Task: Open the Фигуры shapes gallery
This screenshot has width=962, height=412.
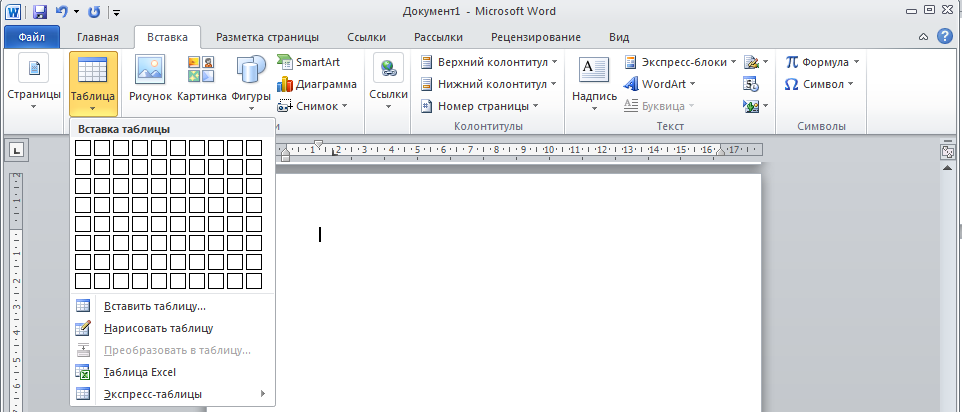Action: click(251, 83)
